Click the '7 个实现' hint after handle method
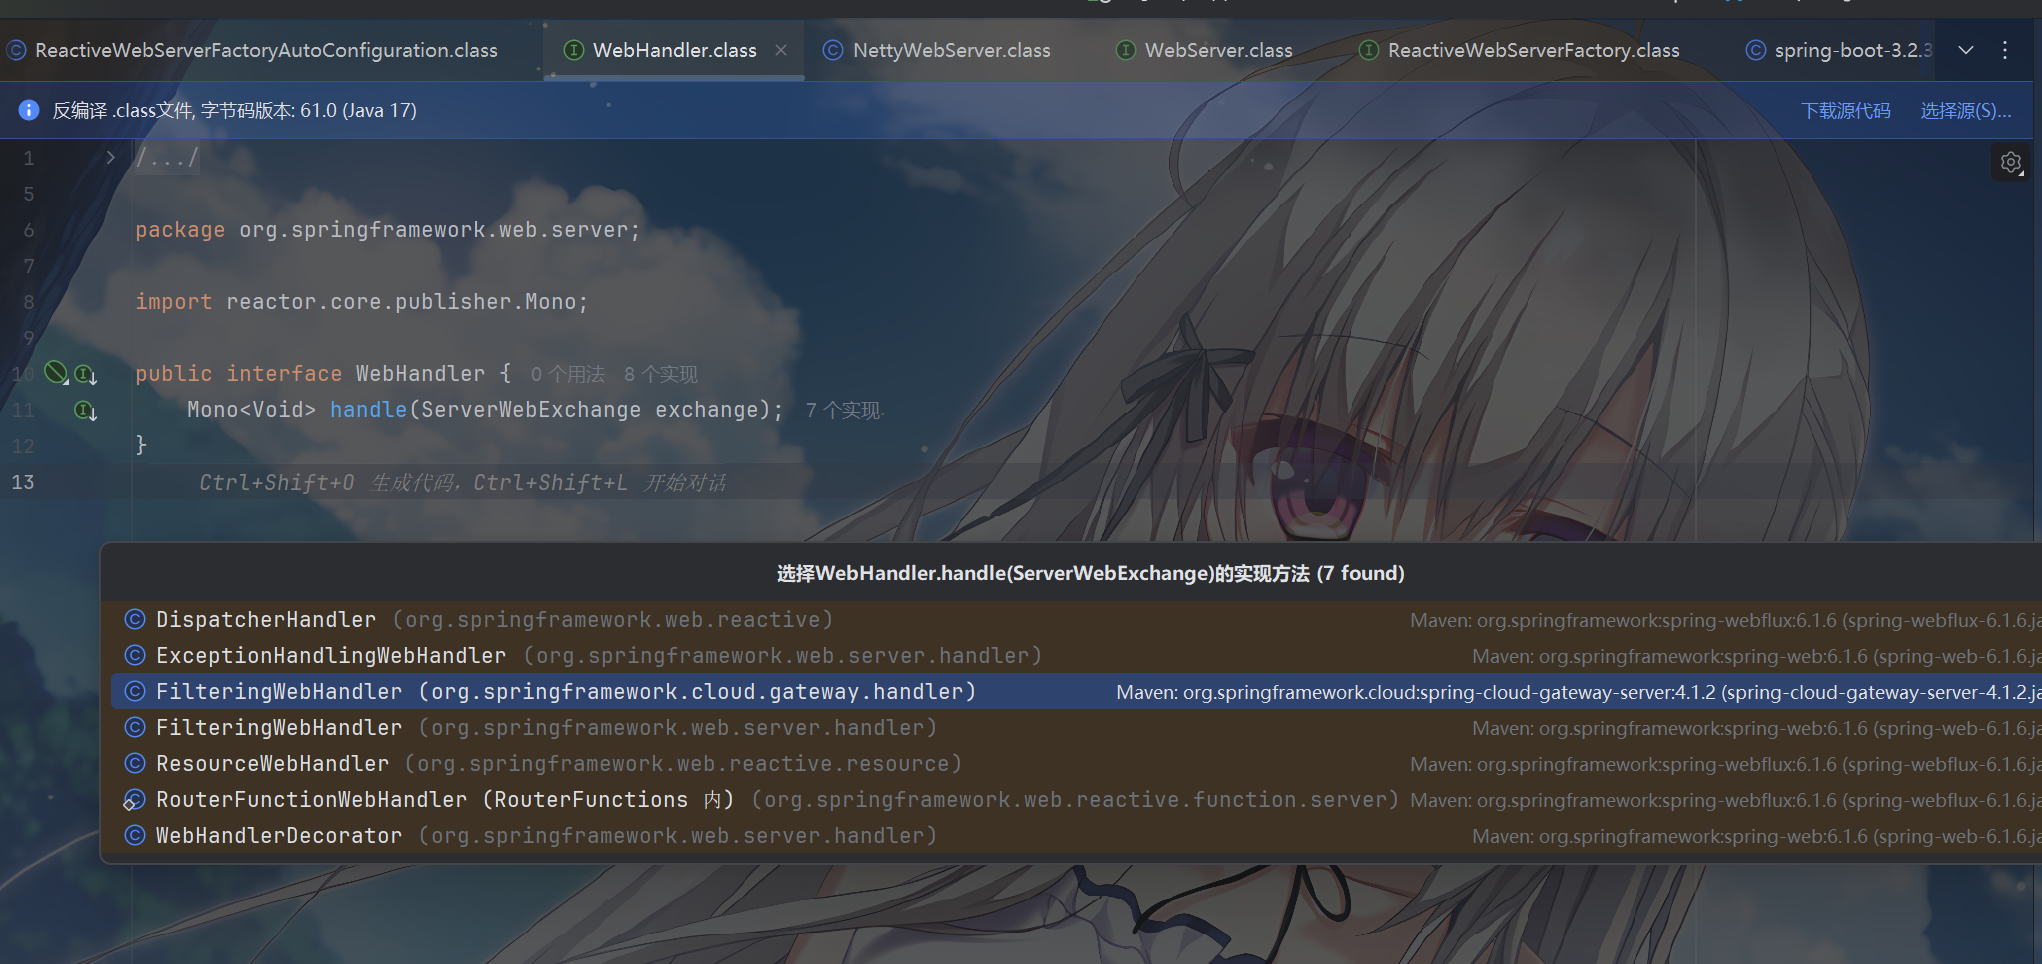 [844, 410]
